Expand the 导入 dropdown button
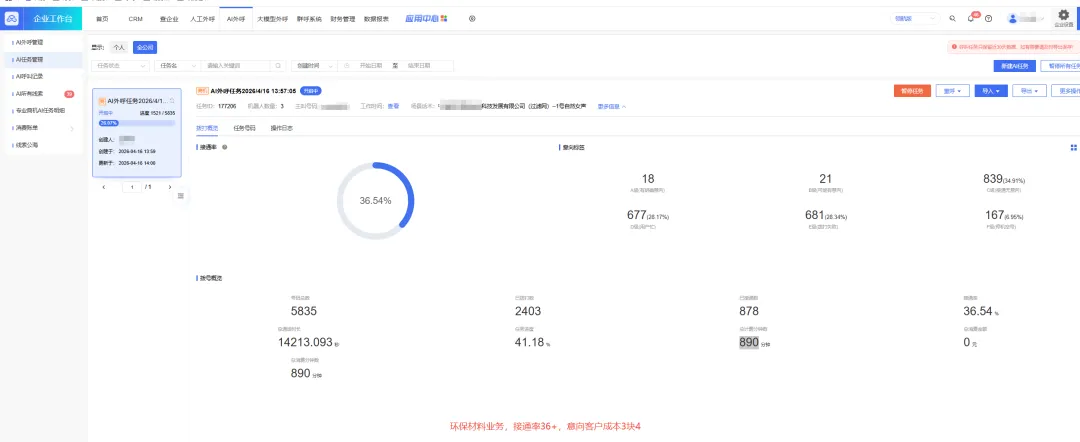The width and height of the screenshot is (1080, 442). (x=991, y=91)
